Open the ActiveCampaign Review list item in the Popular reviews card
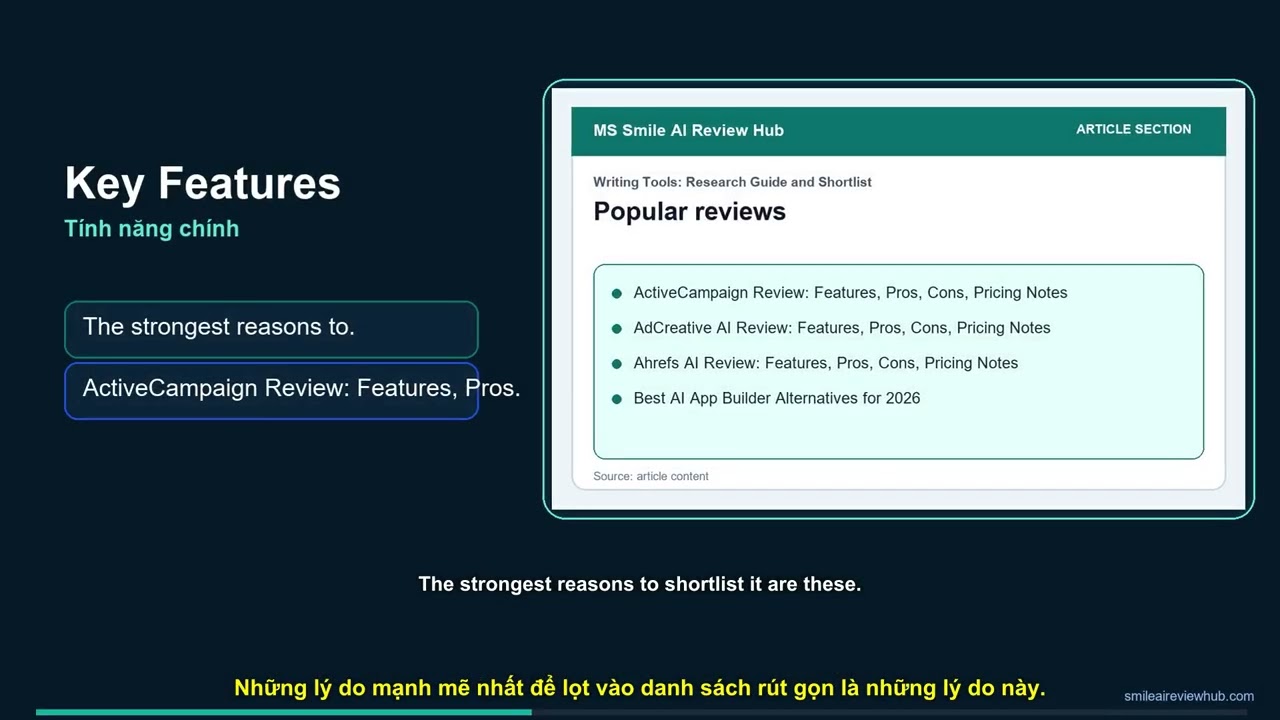Screen dimensions: 1280x720 [x=850, y=293]
